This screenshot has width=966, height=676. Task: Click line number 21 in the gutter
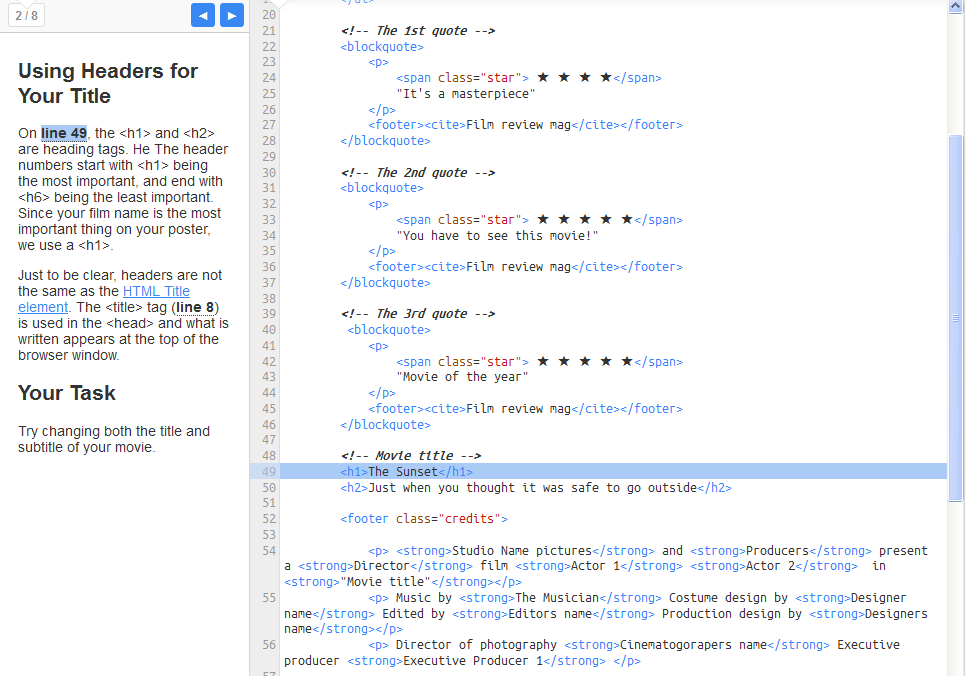pyautogui.click(x=269, y=30)
